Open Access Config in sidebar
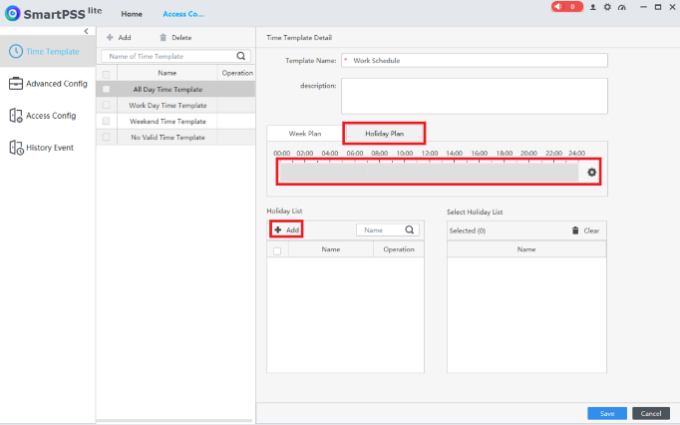Image resolution: width=680 pixels, height=425 pixels. click(43, 115)
